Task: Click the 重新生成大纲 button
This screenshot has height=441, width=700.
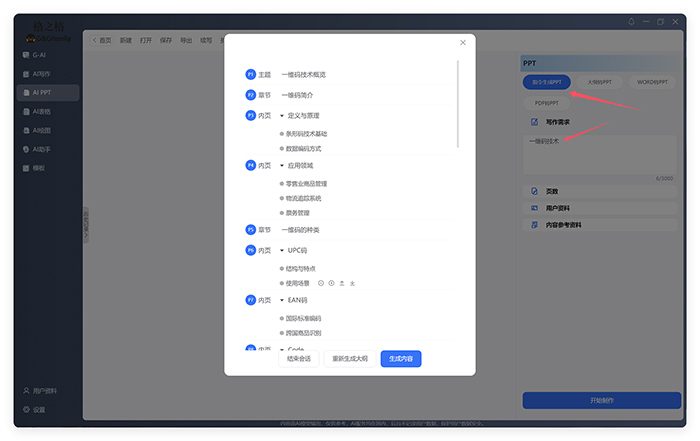Action: click(350, 358)
